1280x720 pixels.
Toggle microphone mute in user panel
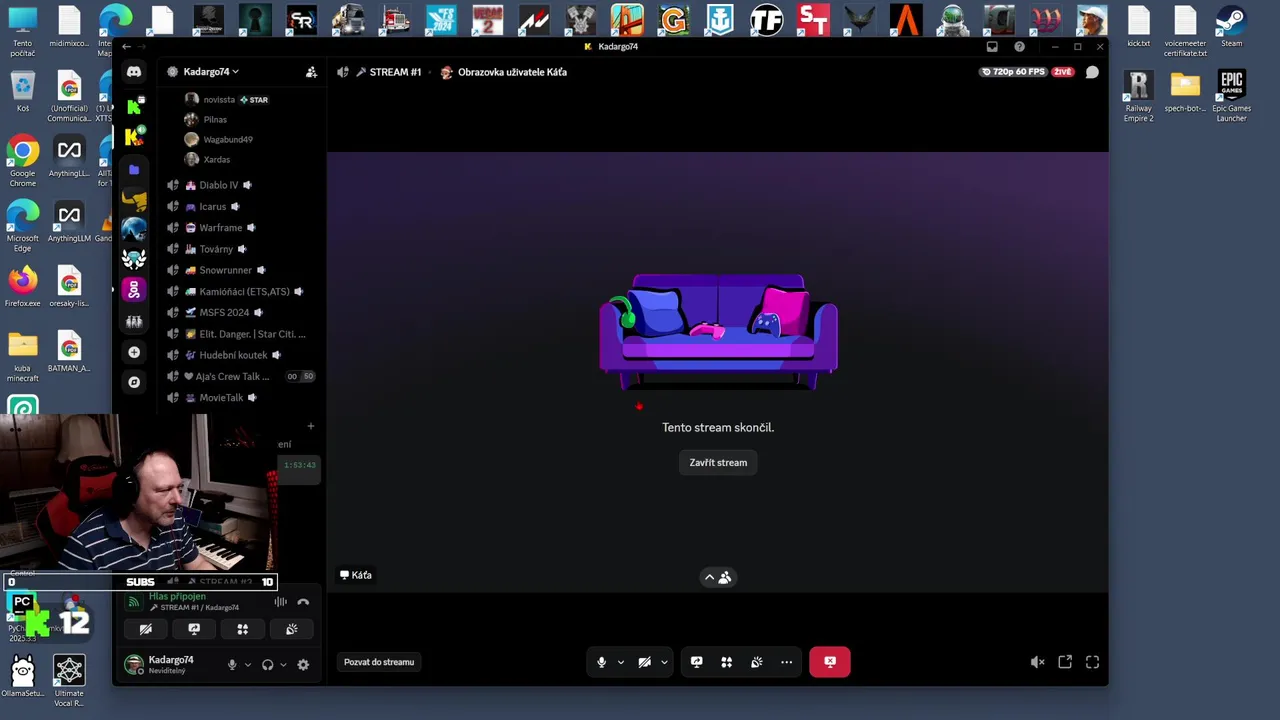click(x=232, y=664)
